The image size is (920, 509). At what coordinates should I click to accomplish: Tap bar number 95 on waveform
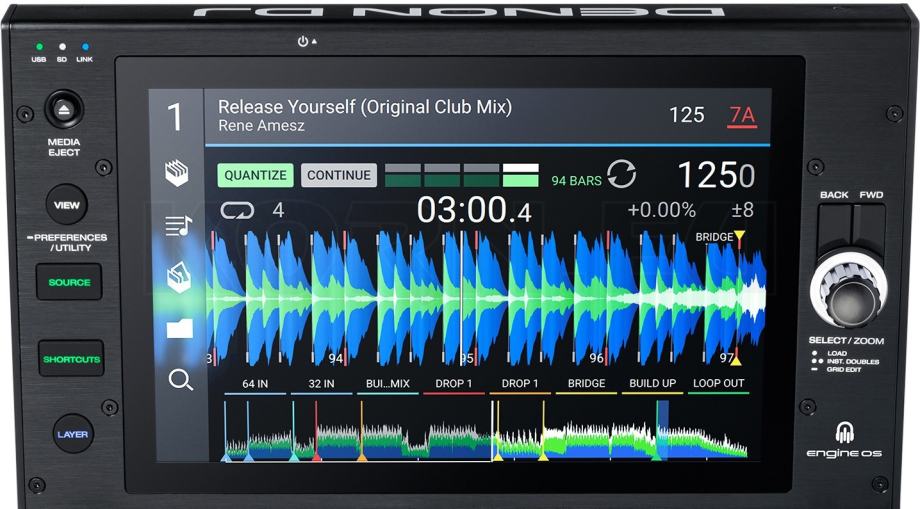click(x=466, y=358)
